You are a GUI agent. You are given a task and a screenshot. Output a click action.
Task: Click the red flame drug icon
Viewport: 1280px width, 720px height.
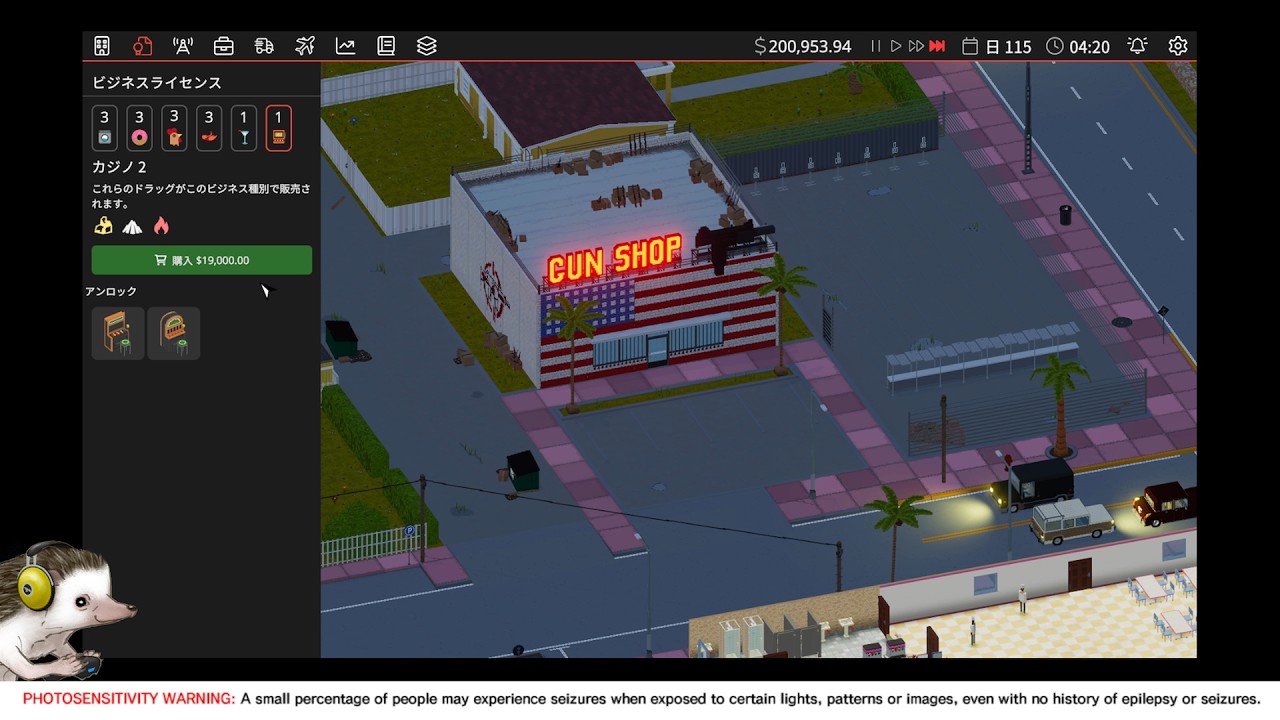coord(161,226)
